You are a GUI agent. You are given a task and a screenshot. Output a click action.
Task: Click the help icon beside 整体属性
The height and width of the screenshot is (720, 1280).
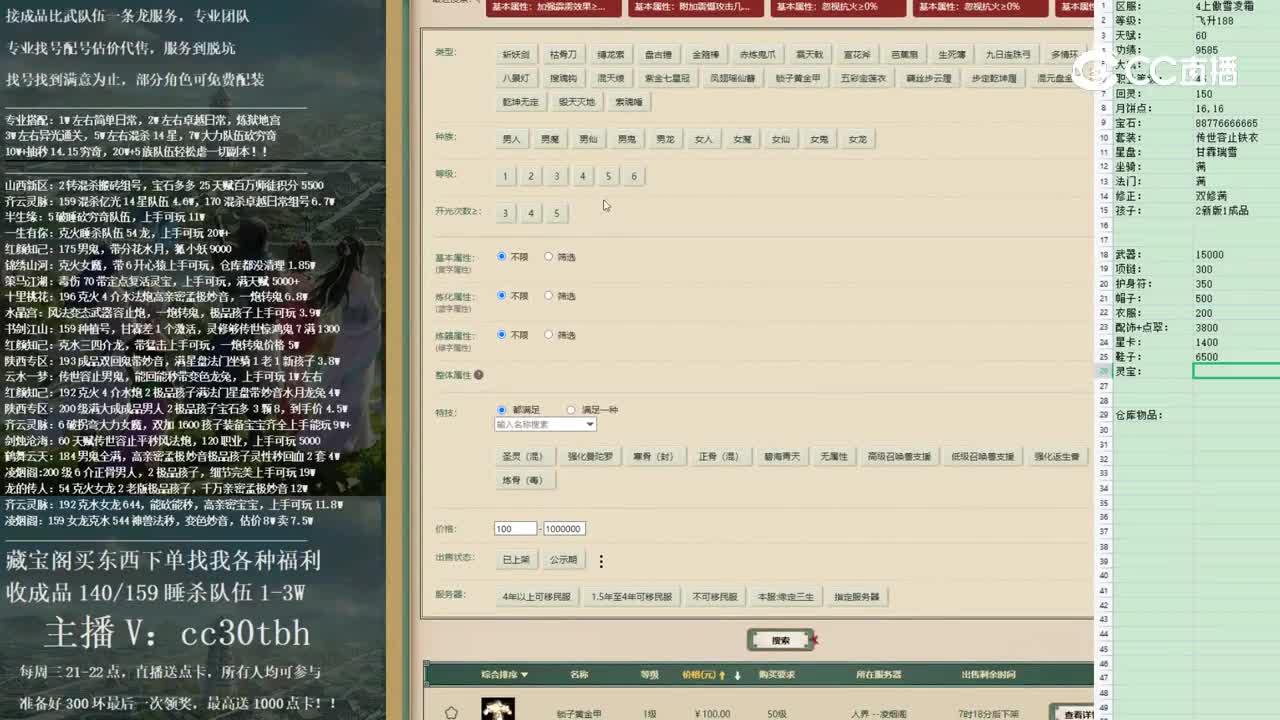[479, 374]
